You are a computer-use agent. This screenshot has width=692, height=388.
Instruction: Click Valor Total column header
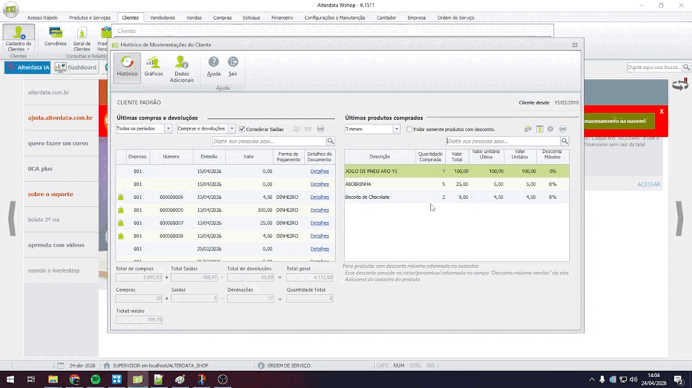457,156
